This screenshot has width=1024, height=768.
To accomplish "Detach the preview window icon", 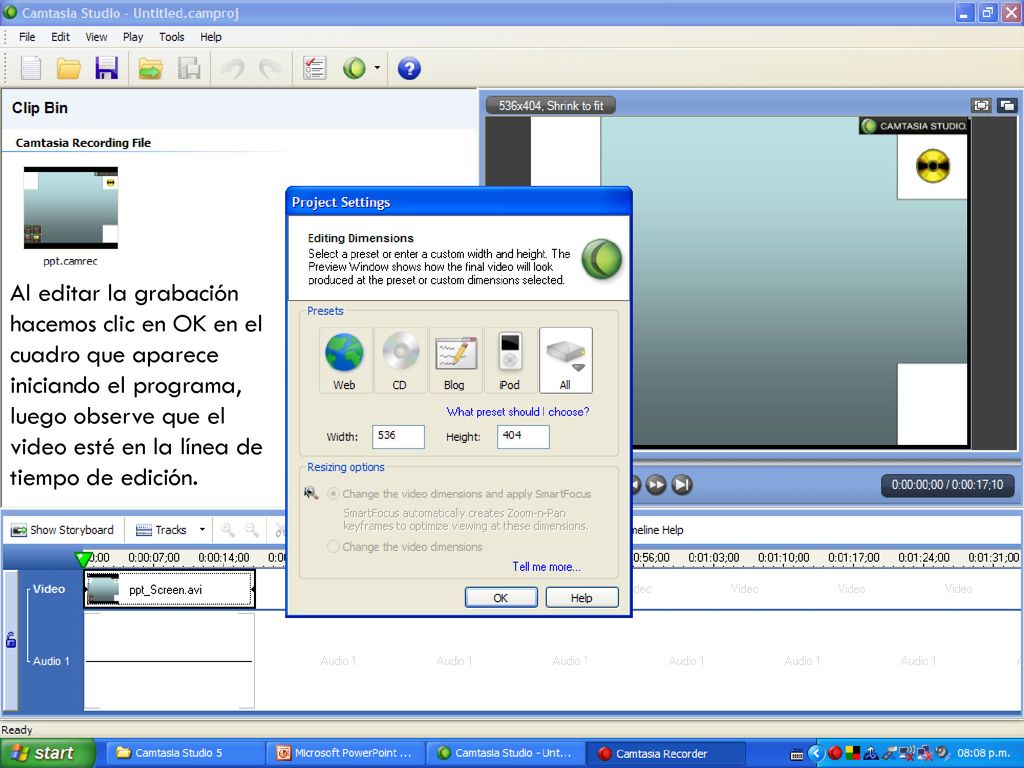I will (x=1007, y=105).
